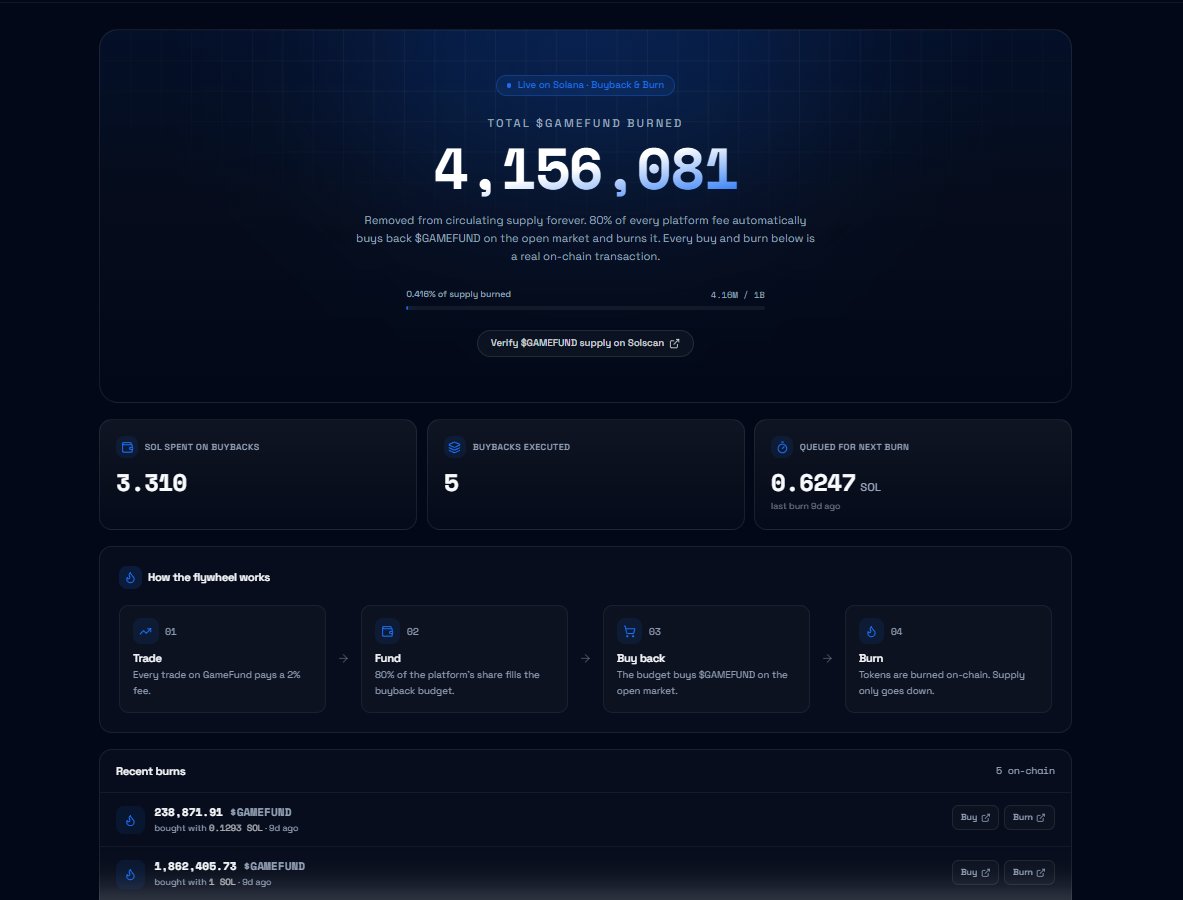Screen dimensions: 1183x900
Task: Click the 238,871.91 $GAMEFUND amount
Action: 223,812
